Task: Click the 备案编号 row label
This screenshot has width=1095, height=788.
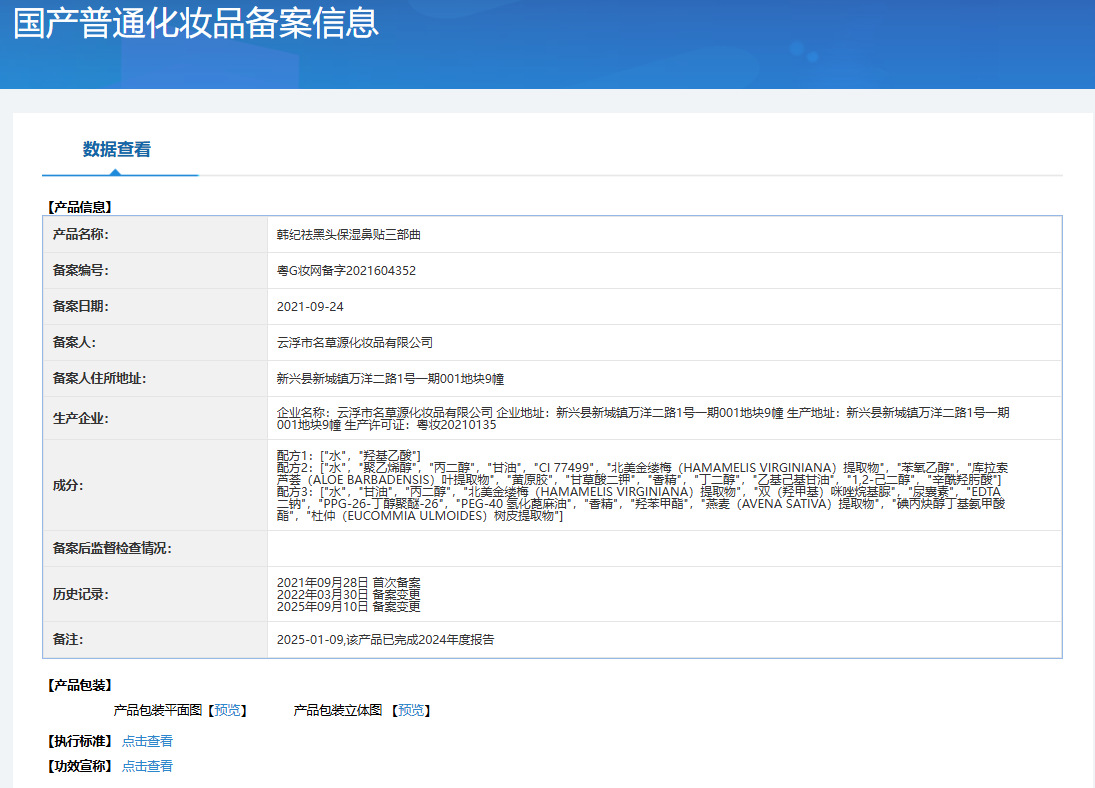Action: 81,270
